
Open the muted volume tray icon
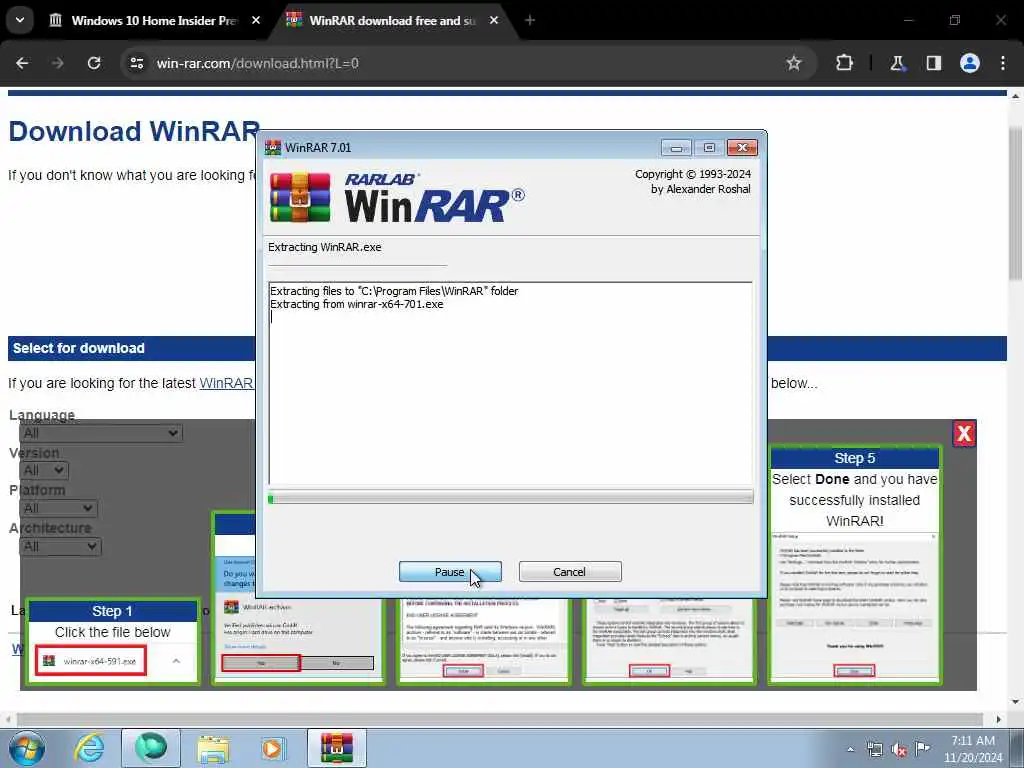899,749
